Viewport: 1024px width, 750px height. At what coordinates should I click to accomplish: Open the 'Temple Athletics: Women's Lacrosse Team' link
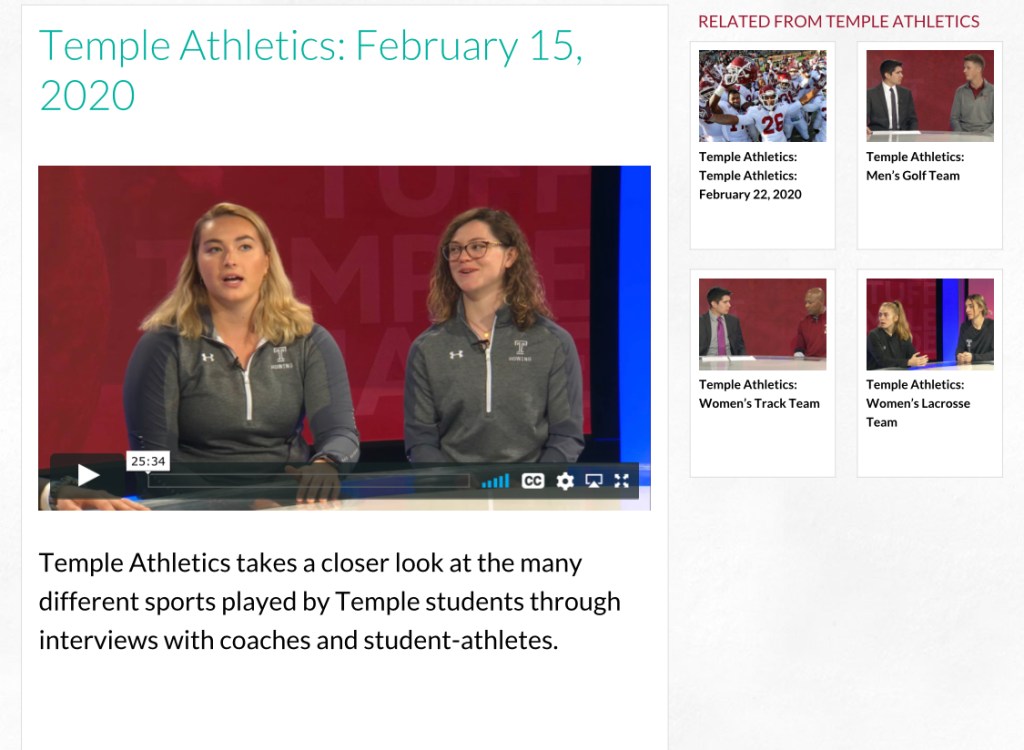click(917, 403)
